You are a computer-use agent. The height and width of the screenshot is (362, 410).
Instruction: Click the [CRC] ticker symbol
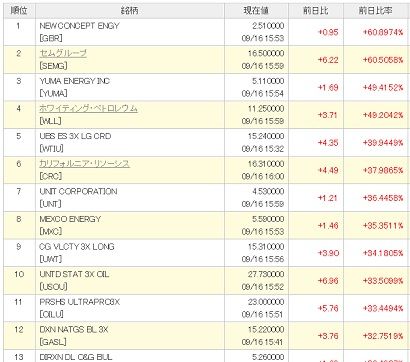click(50, 177)
